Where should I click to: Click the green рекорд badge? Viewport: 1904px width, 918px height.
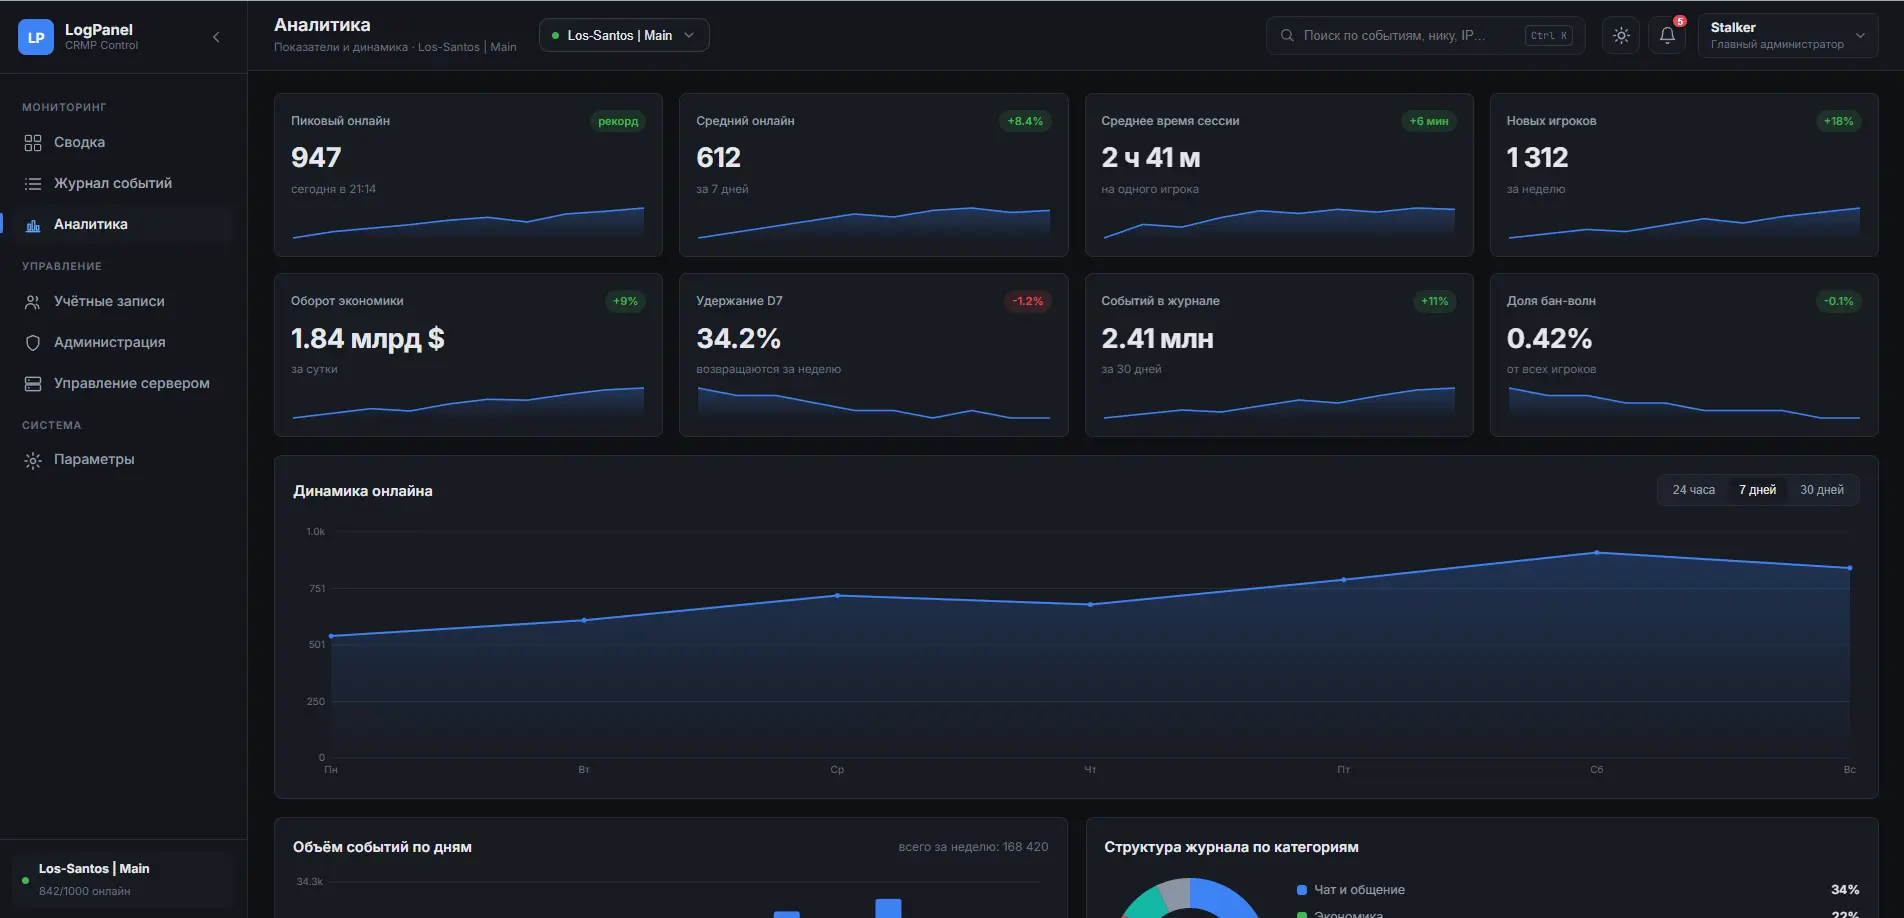(618, 122)
